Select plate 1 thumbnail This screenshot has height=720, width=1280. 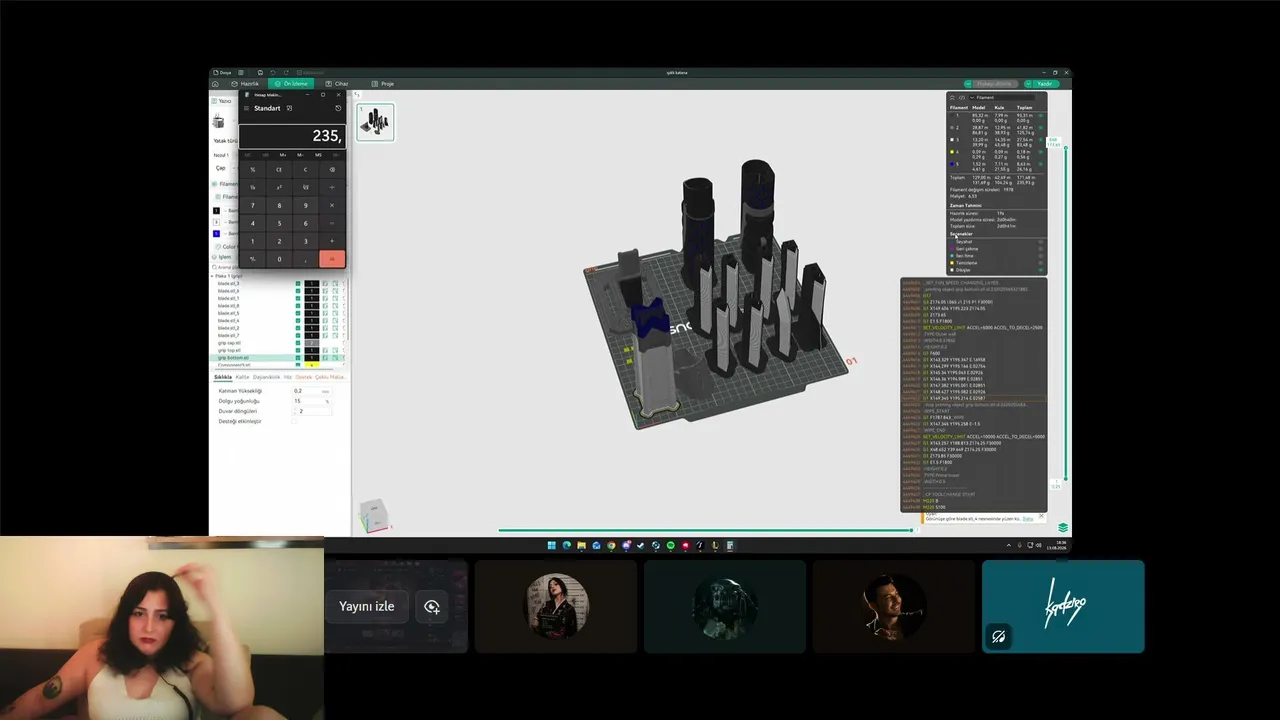point(376,122)
